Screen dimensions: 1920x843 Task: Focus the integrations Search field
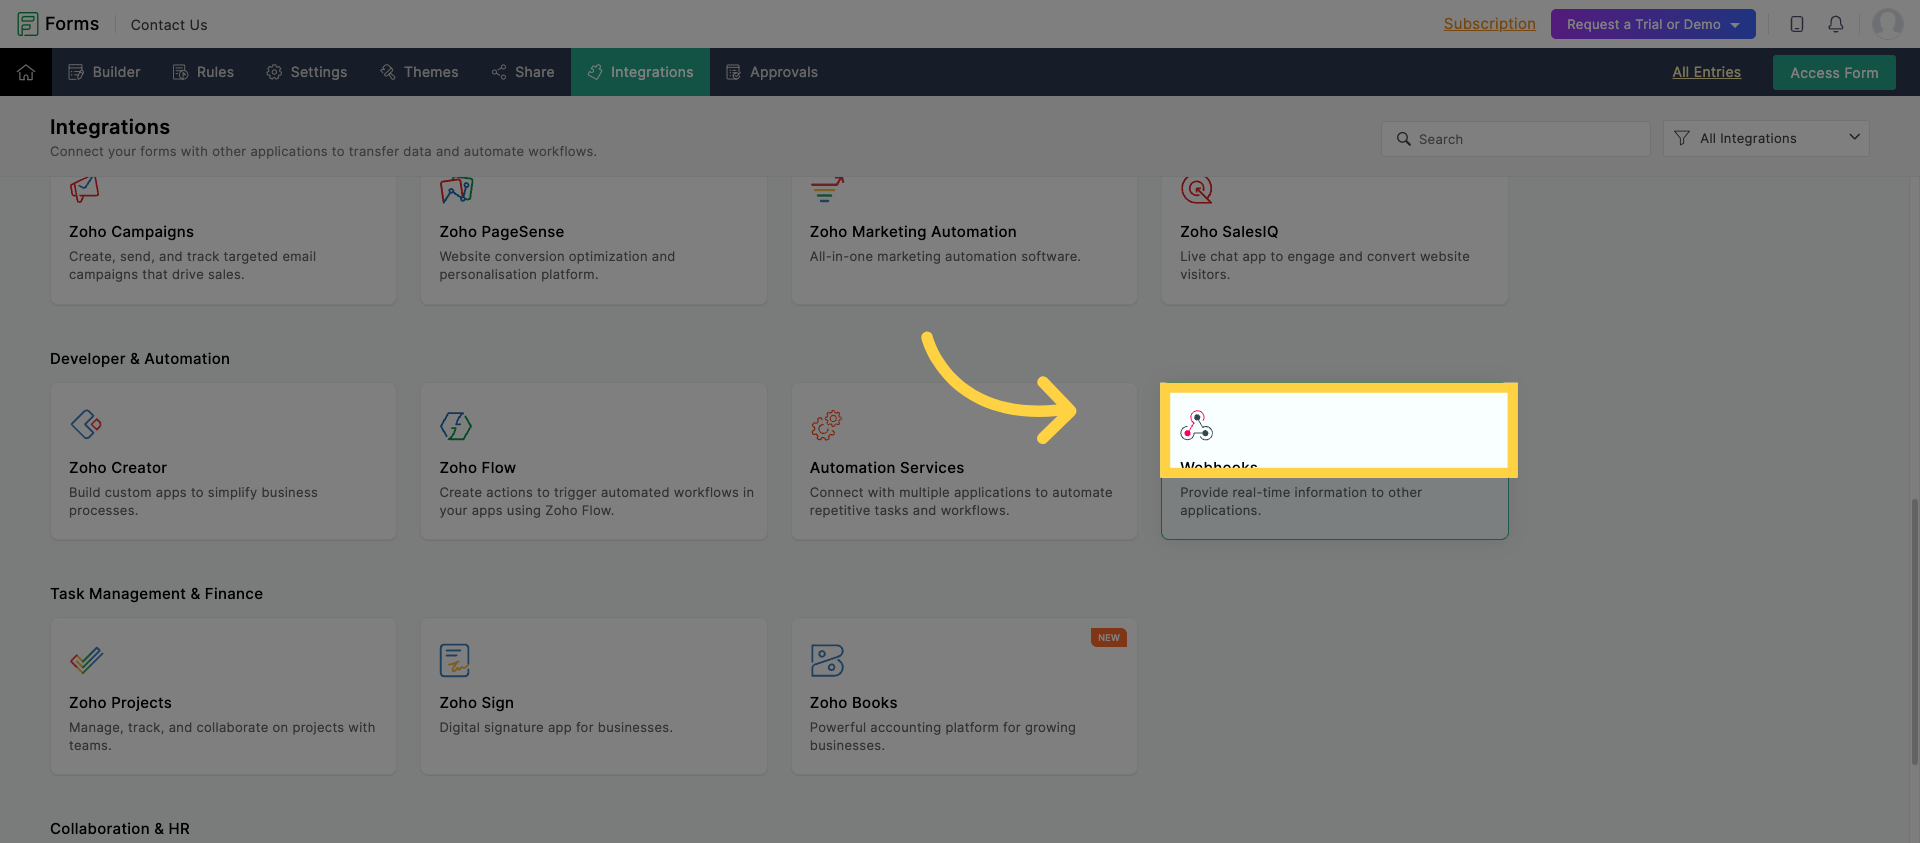[1516, 139]
